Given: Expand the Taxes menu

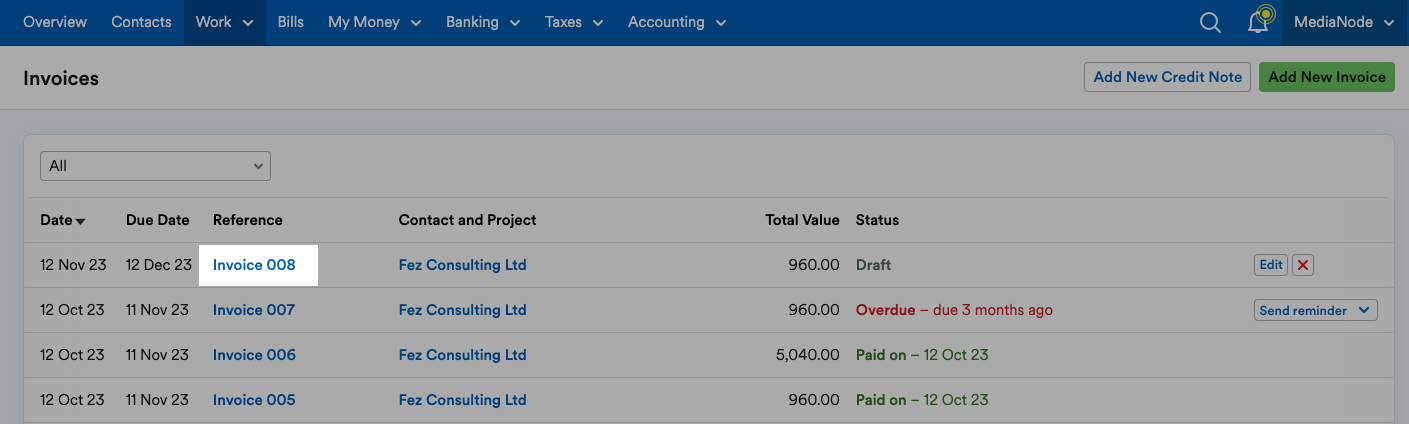Looking at the screenshot, I should tap(574, 22).
